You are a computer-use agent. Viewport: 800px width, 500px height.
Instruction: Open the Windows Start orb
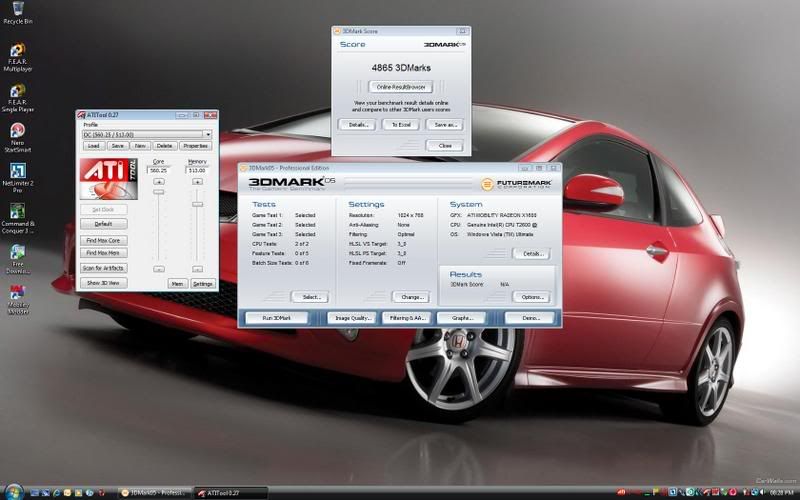[14, 492]
